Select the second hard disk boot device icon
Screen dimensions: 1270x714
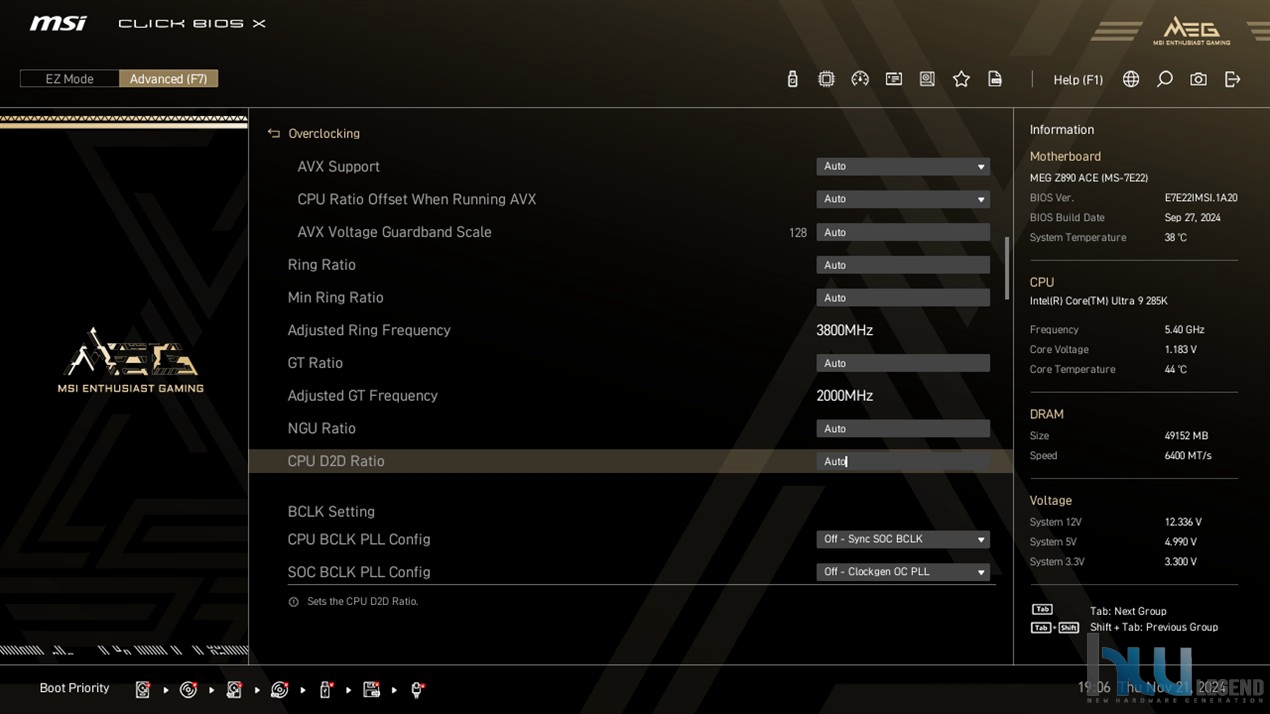point(234,689)
